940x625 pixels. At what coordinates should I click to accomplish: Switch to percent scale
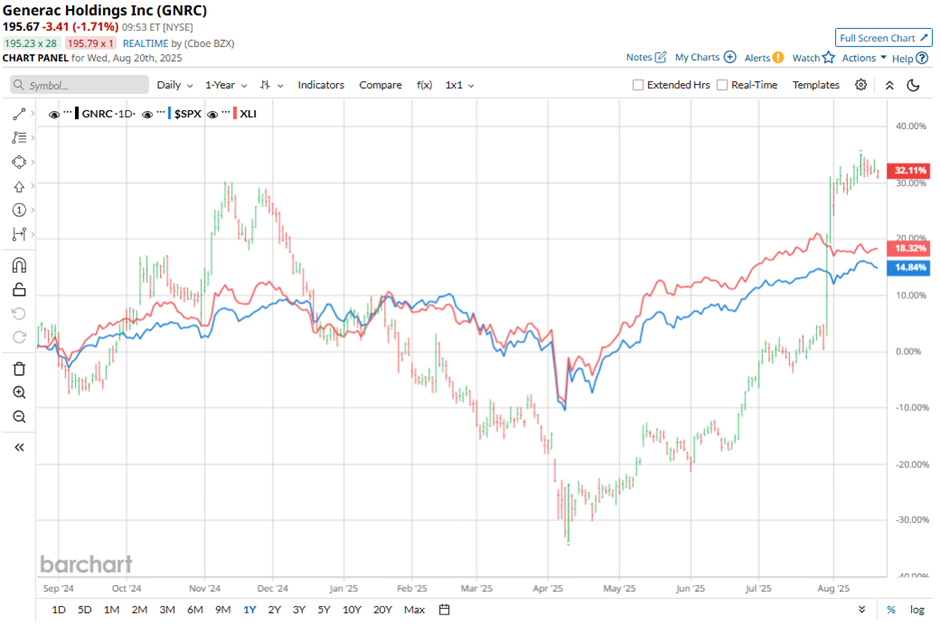point(891,609)
